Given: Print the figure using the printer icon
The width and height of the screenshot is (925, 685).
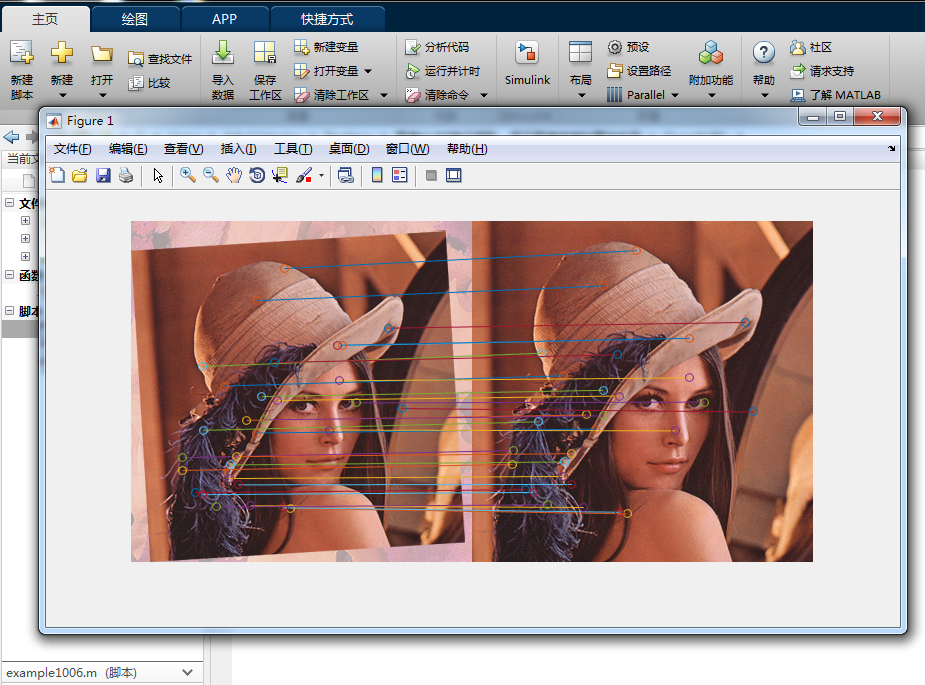Looking at the screenshot, I should pyautogui.click(x=126, y=175).
